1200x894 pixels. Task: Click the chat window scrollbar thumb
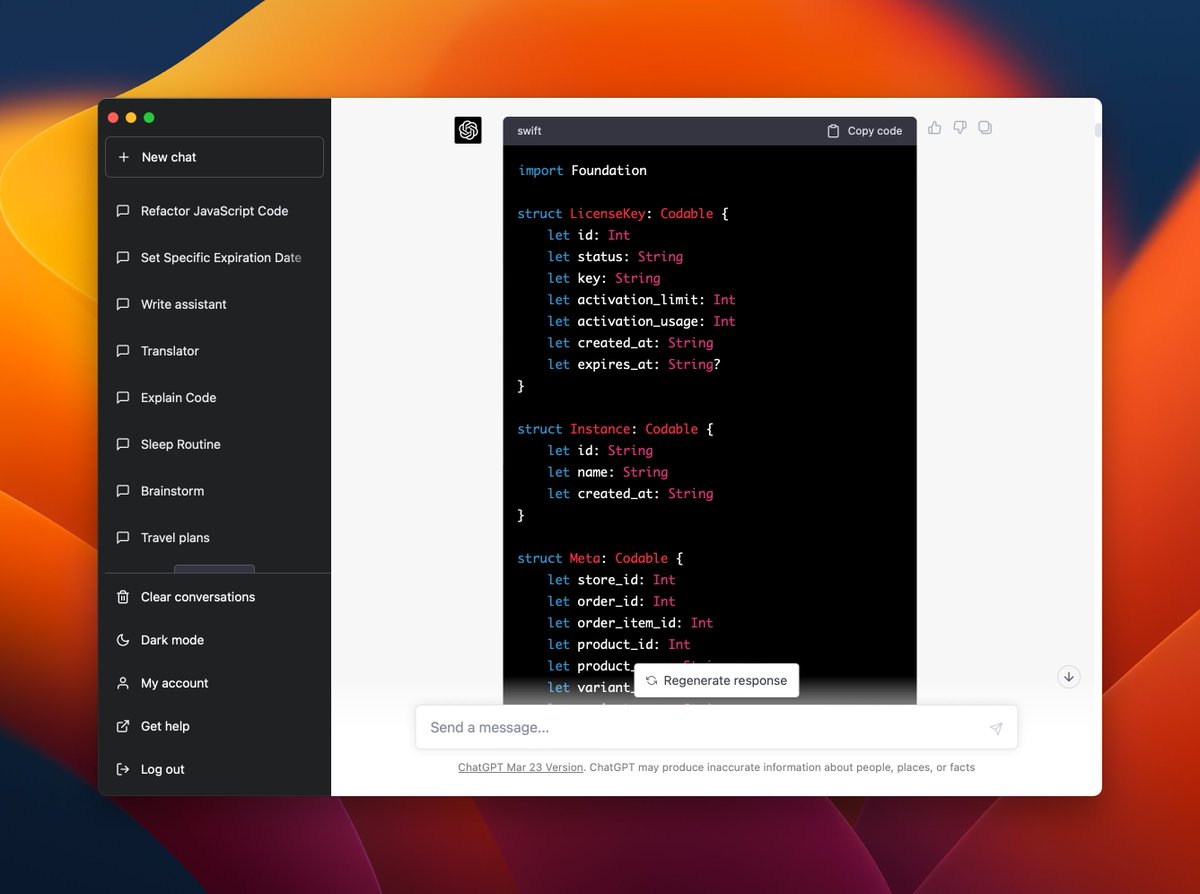click(x=1098, y=130)
